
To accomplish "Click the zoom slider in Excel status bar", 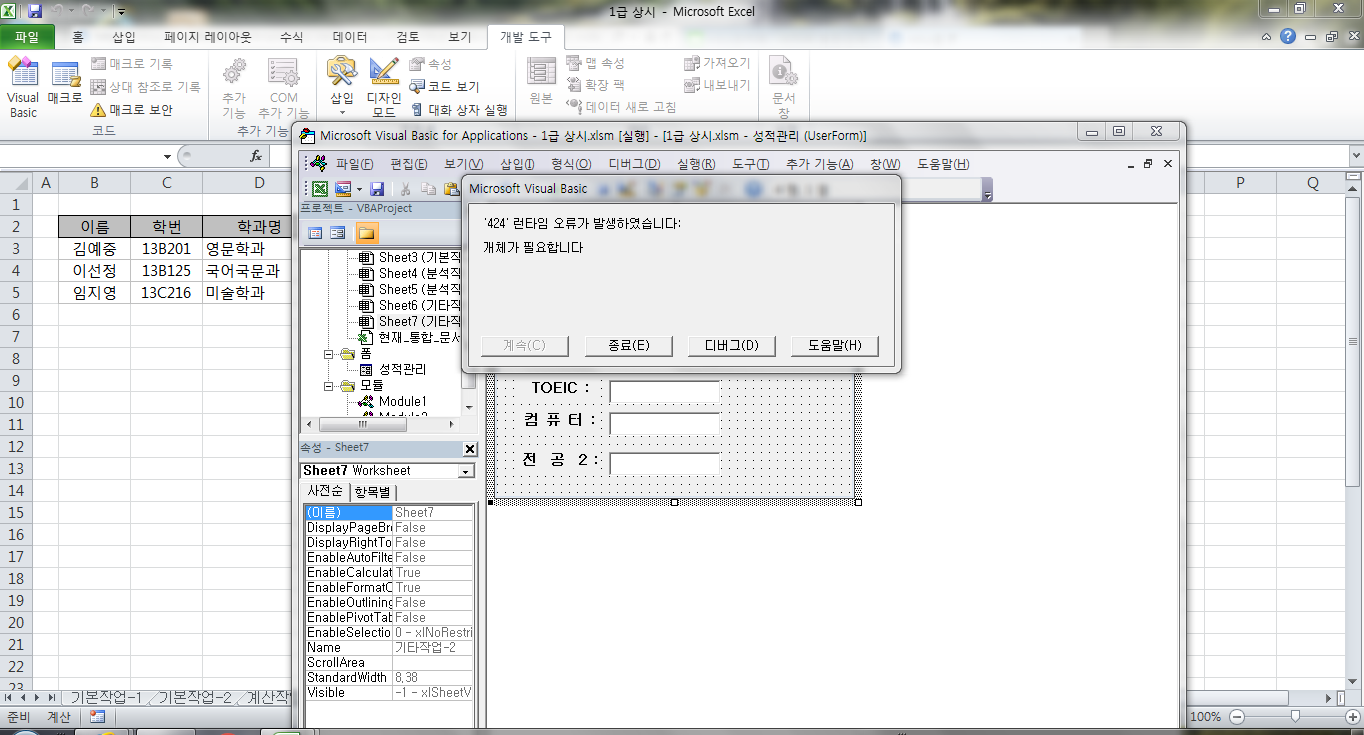I will [x=1295, y=717].
